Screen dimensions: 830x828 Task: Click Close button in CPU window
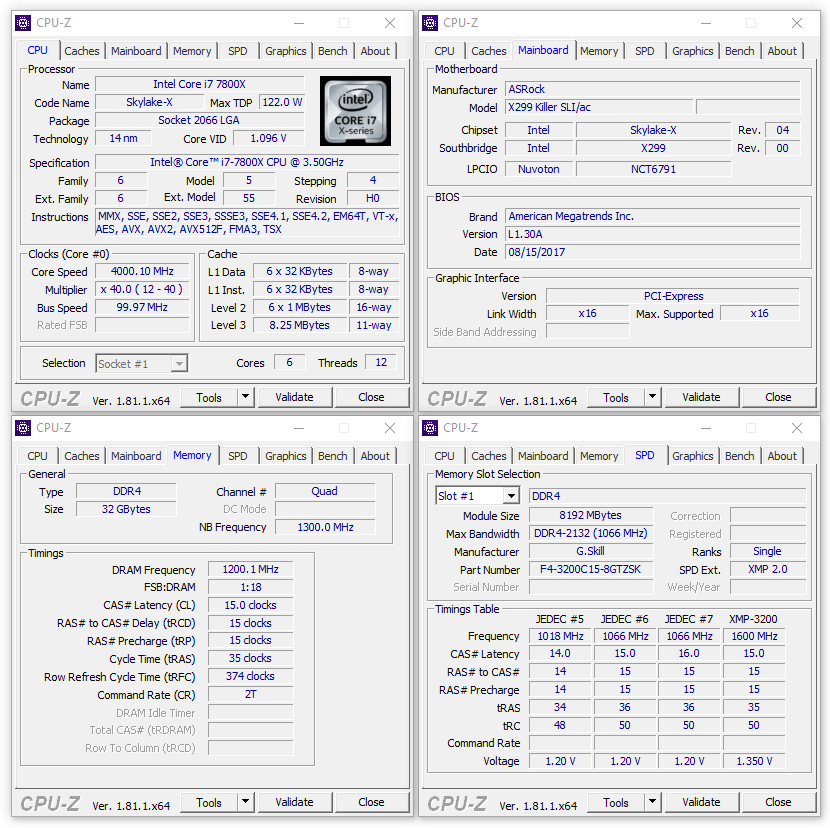click(x=371, y=397)
